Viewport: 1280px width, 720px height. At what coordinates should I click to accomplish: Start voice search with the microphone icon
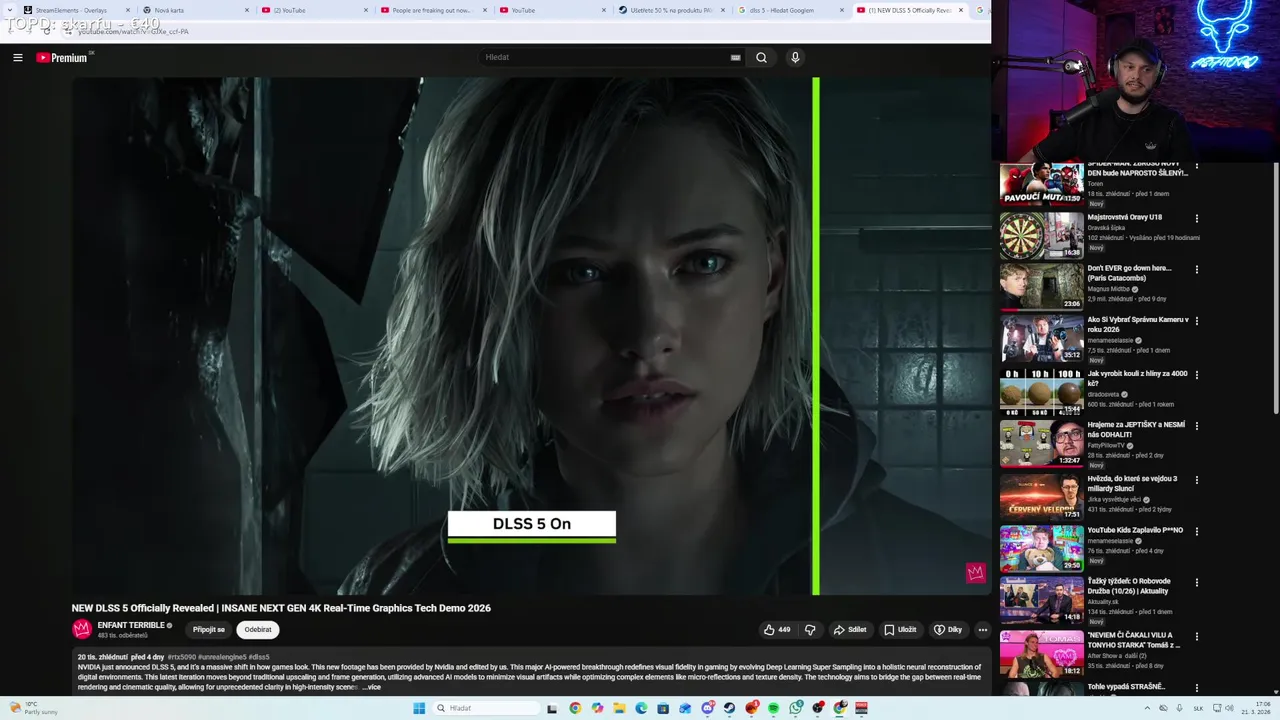[x=795, y=58]
